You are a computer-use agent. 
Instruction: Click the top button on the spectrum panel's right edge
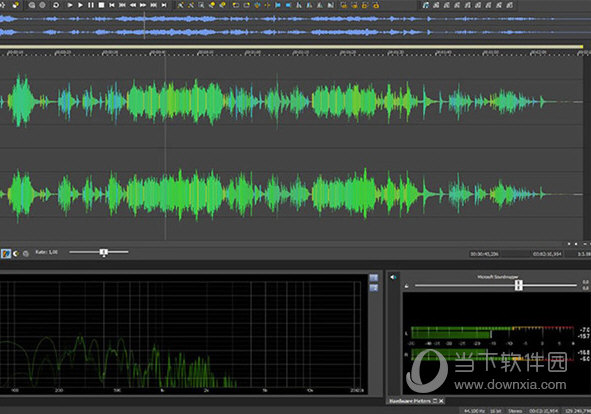tap(374, 278)
